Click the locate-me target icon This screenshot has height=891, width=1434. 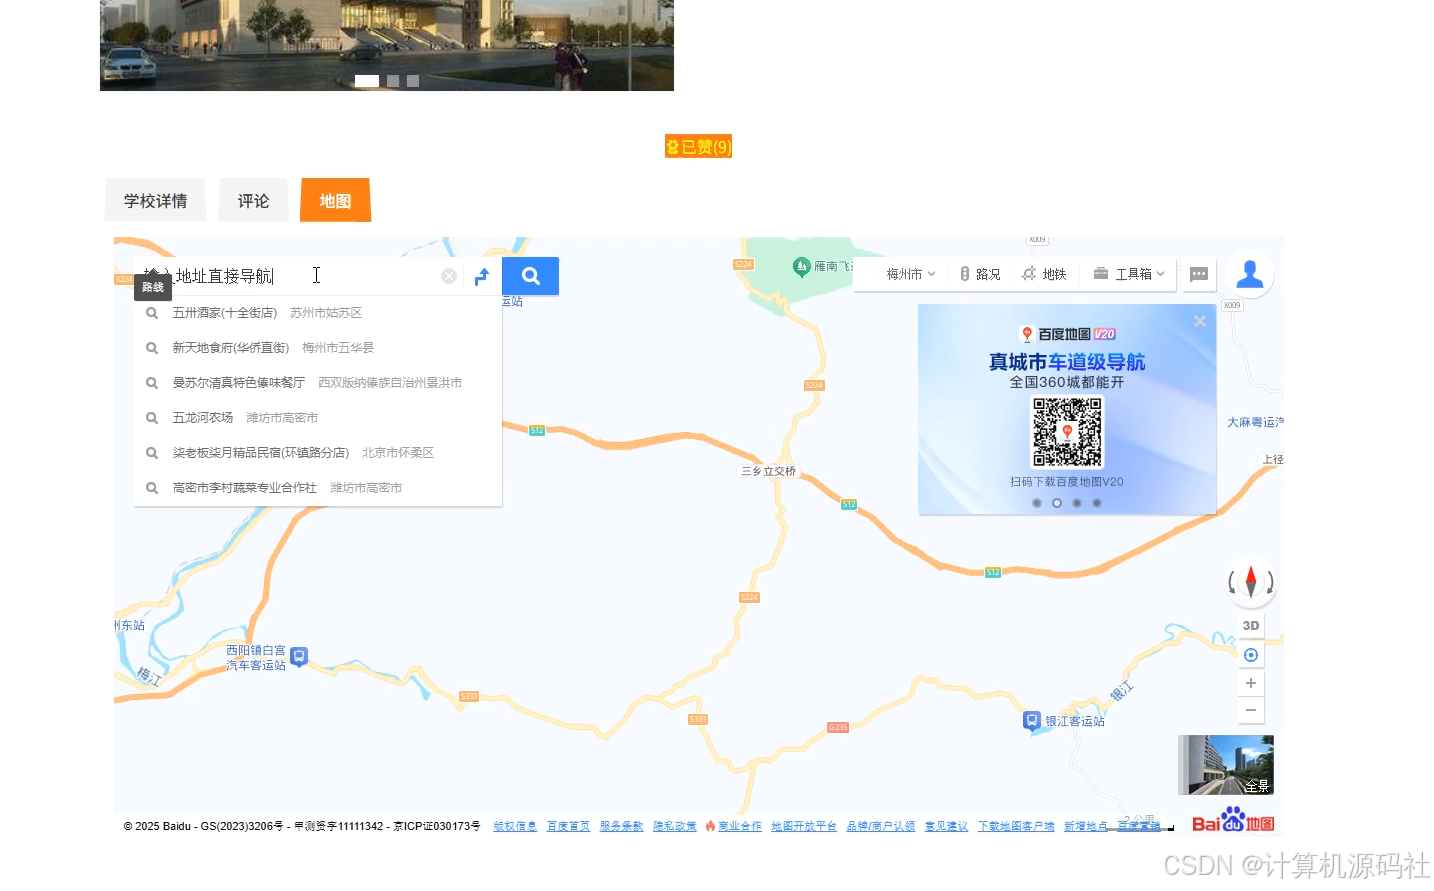pos(1250,654)
